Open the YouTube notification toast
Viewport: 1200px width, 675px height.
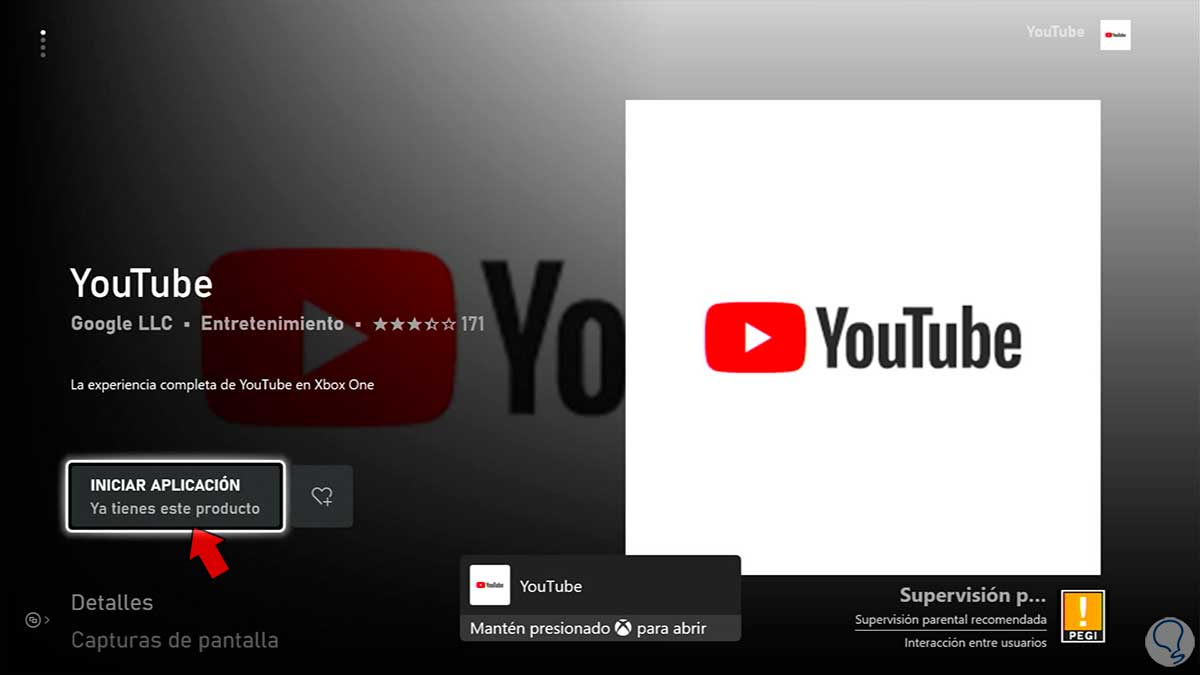point(600,598)
